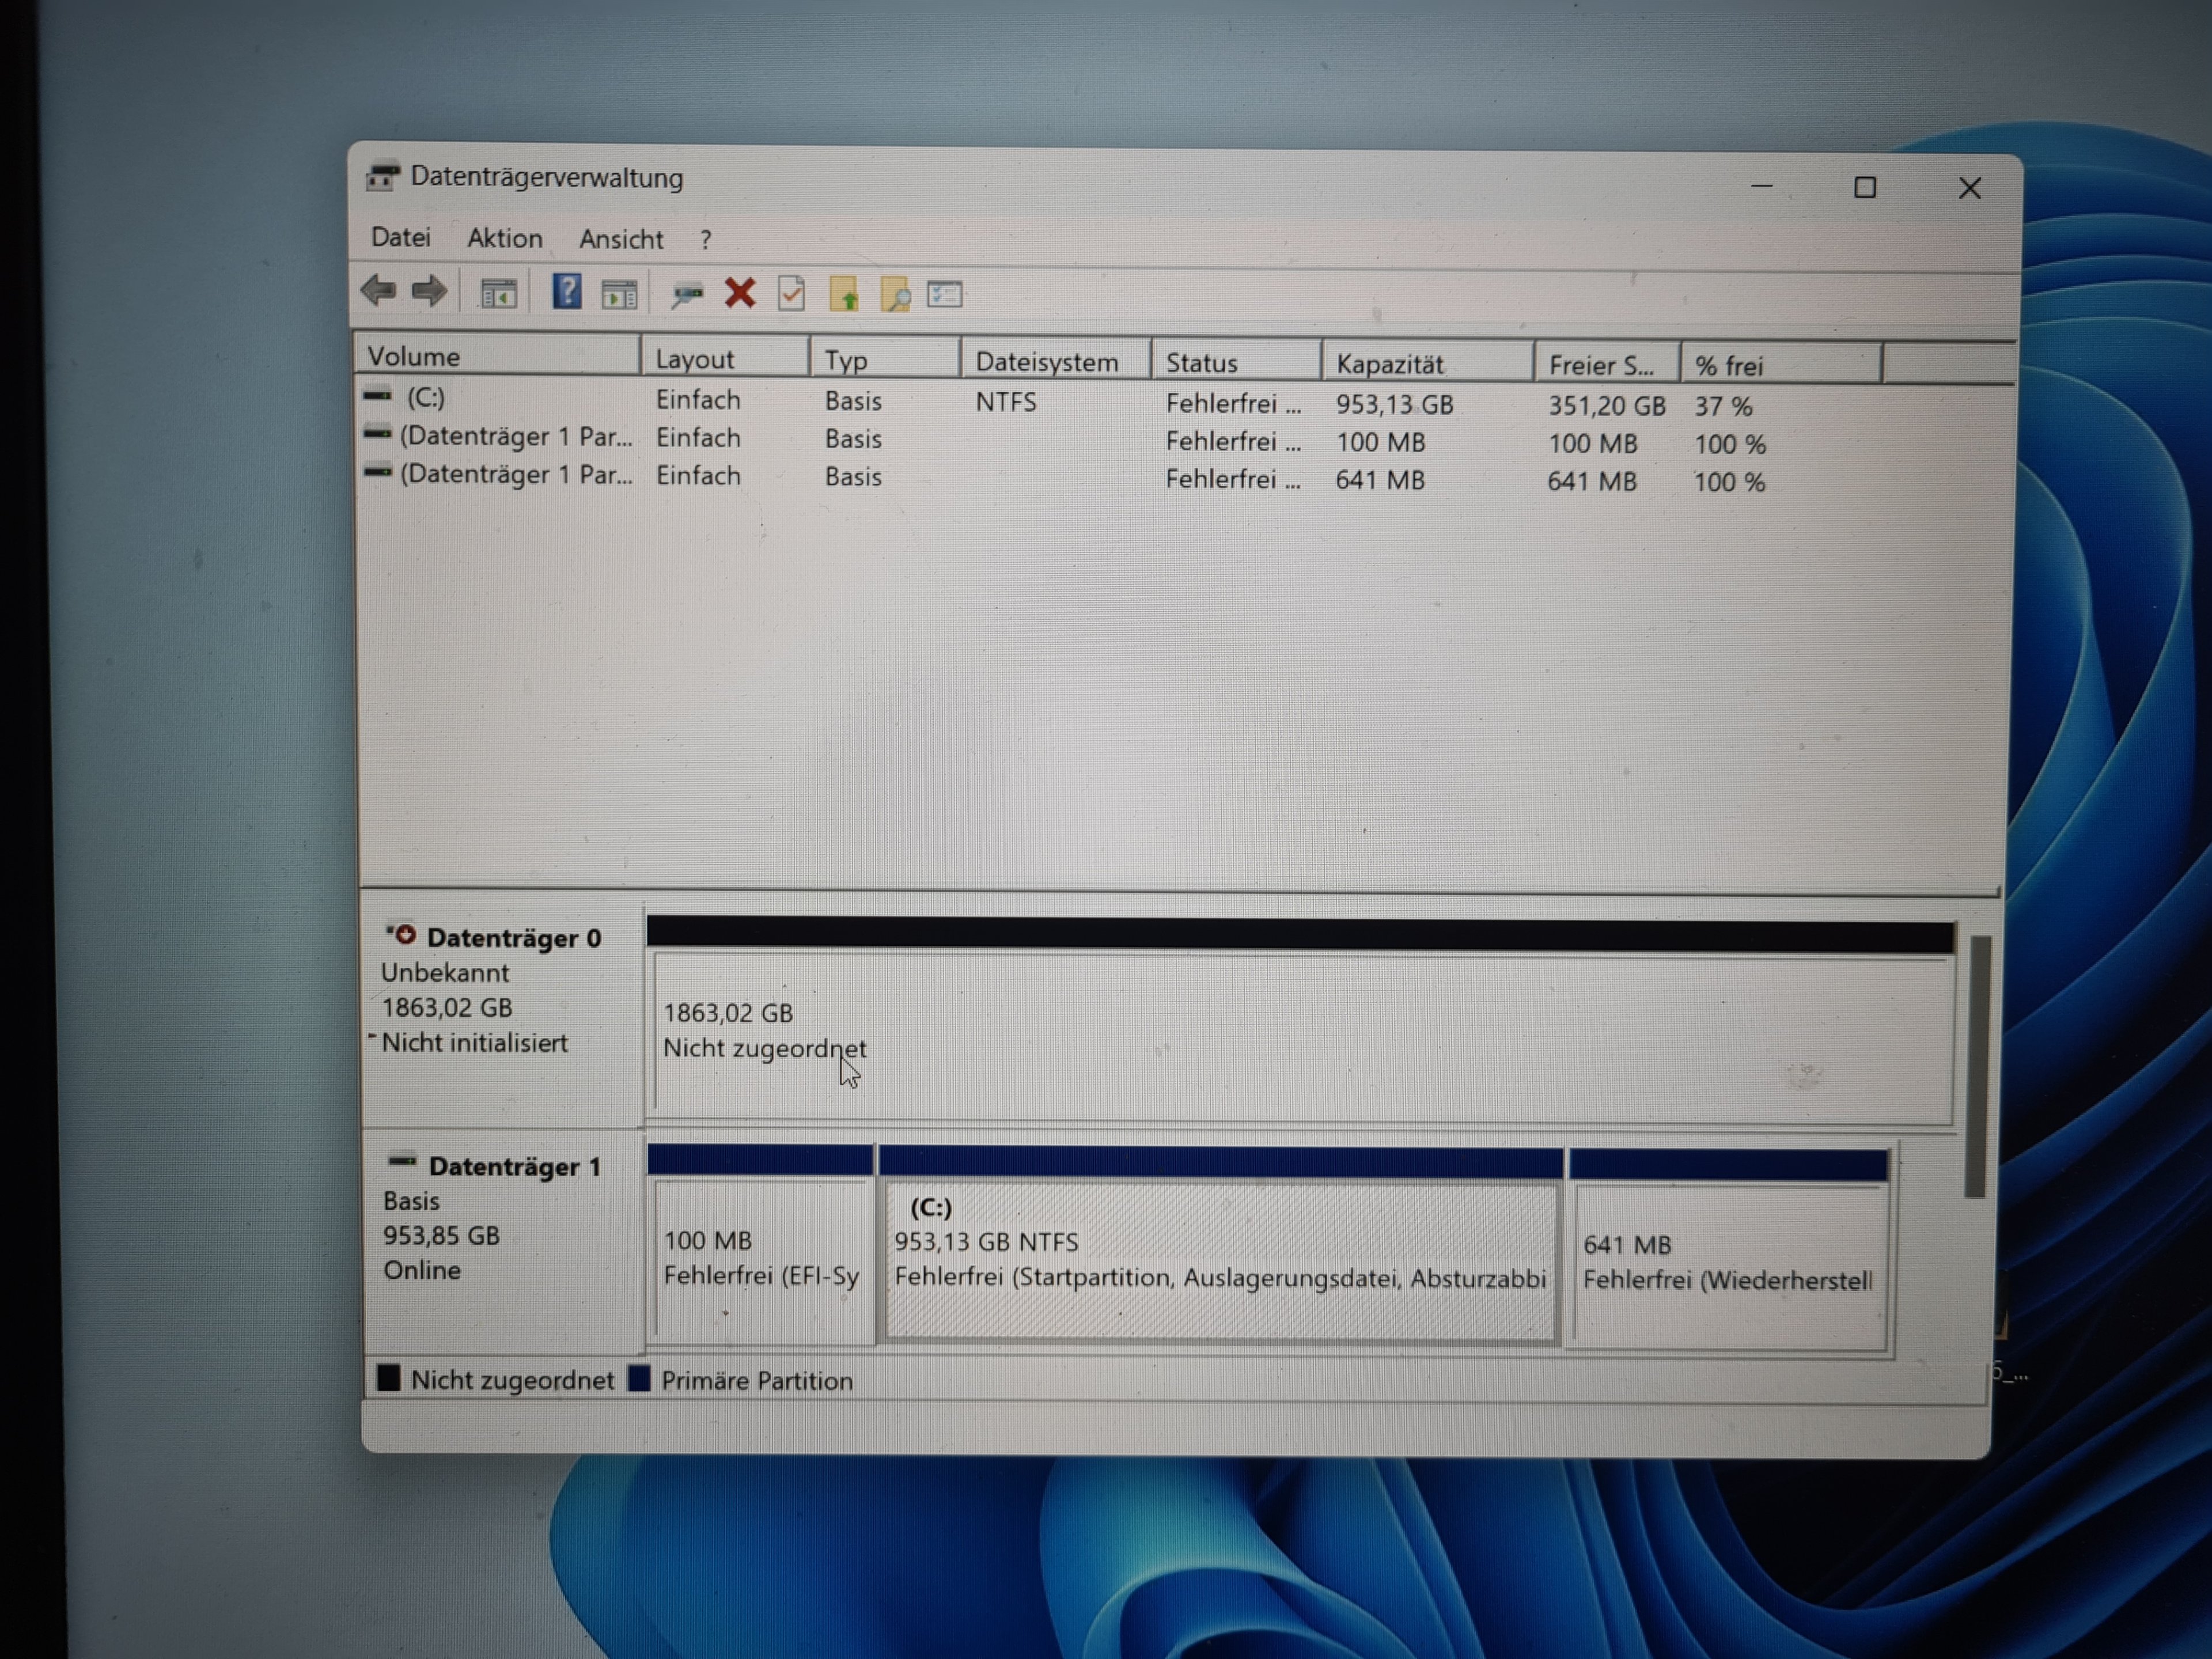Click the connect drive toolbar icon

687,294
